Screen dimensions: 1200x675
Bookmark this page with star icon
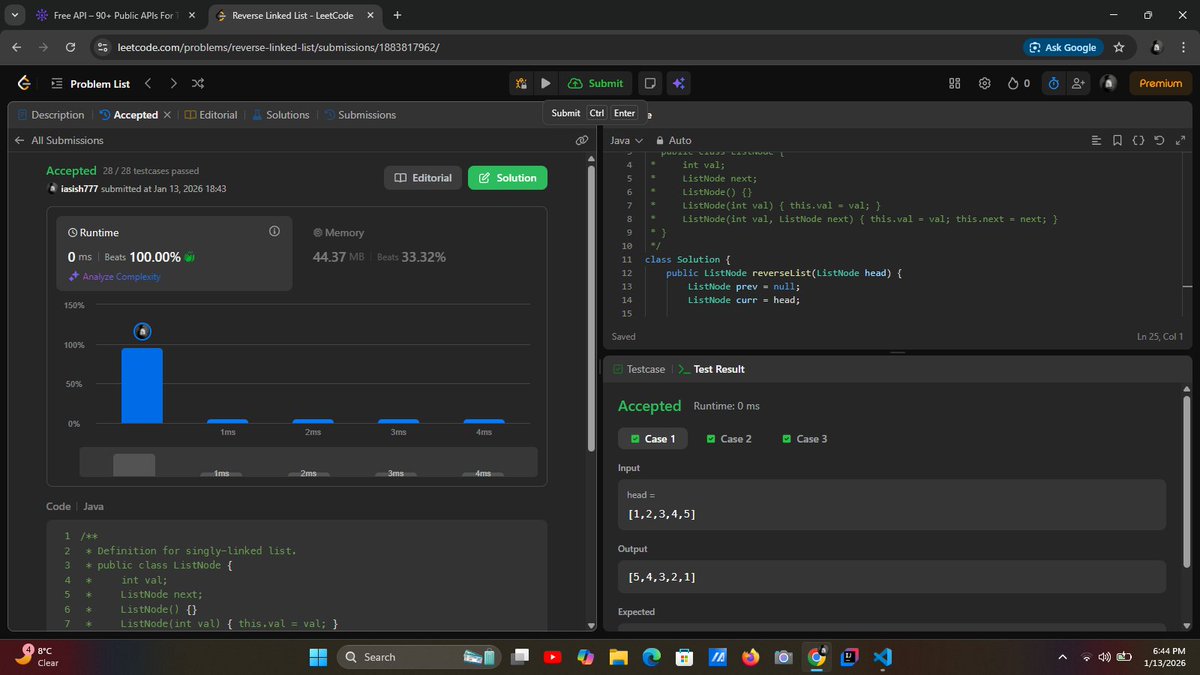tap(1119, 47)
